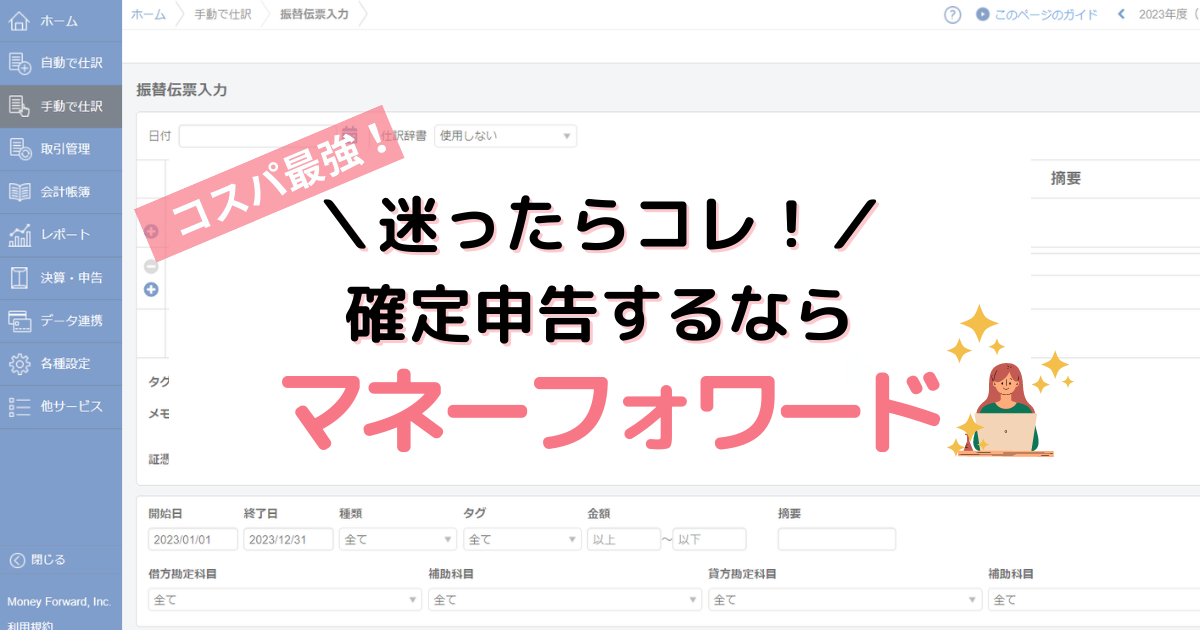The image size is (1200, 630).
Task: Open 他サービス in the sidebar
Action: click(61, 407)
